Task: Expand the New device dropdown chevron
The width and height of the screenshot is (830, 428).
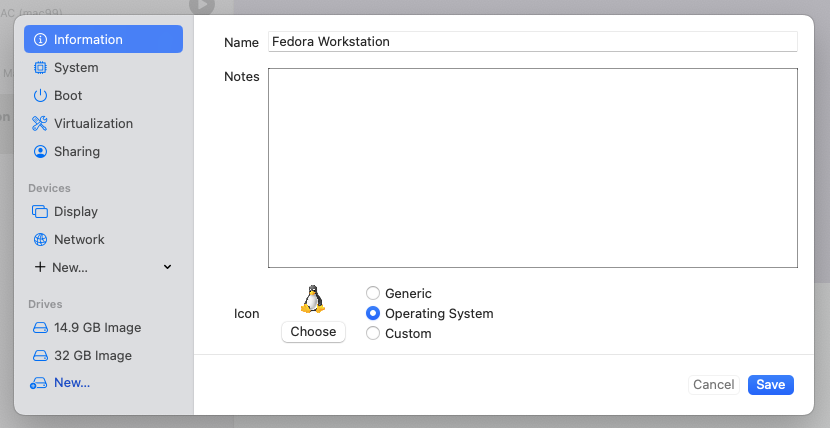Action: coord(167,268)
